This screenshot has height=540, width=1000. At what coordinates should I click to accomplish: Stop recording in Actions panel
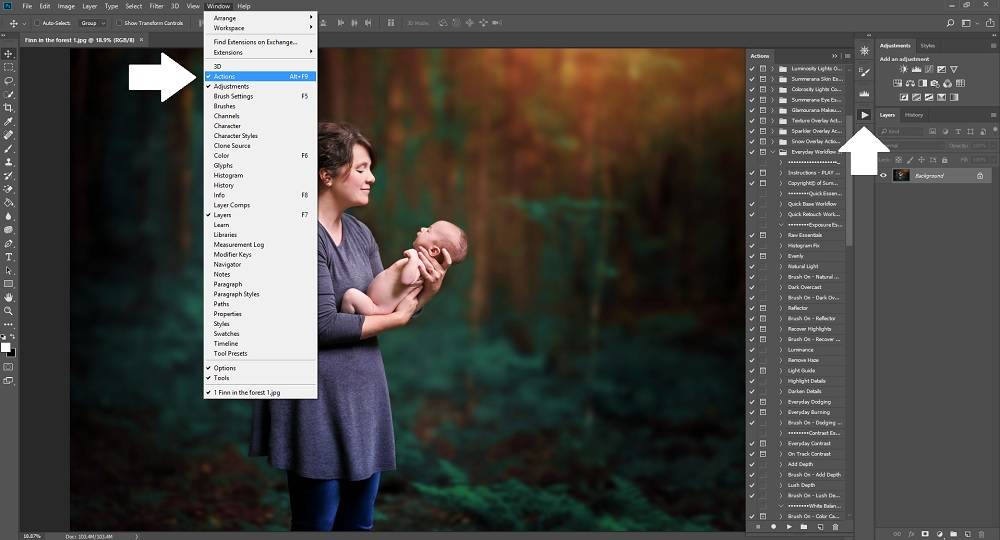point(758,527)
